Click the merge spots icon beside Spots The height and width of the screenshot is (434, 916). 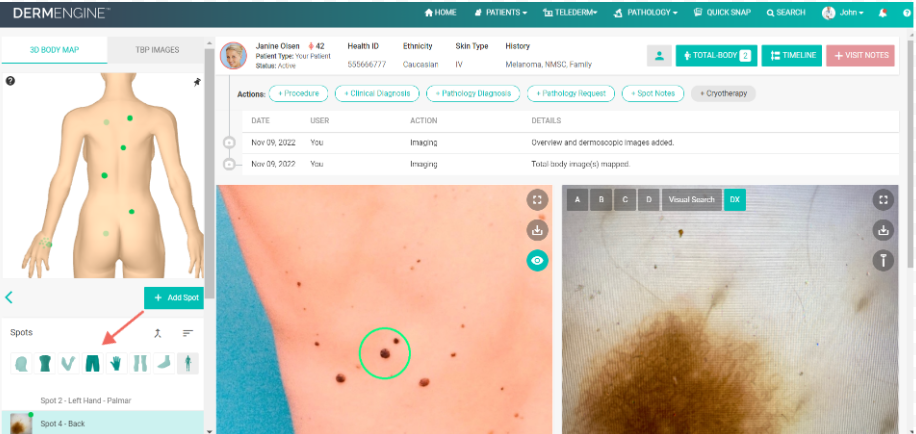pyautogui.click(x=157, y=333)
